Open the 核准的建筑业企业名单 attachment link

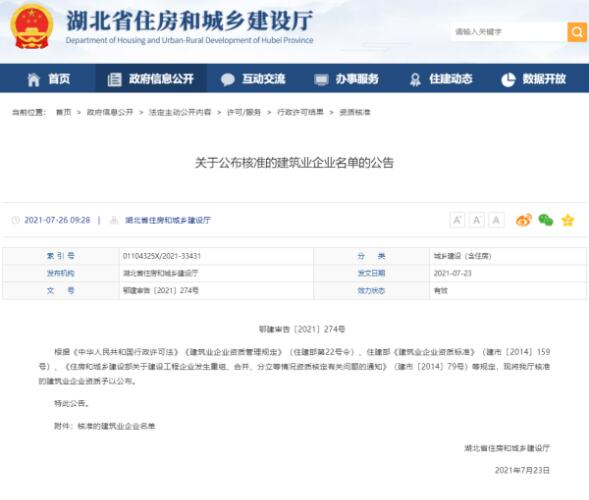click(x=116, y=426)
